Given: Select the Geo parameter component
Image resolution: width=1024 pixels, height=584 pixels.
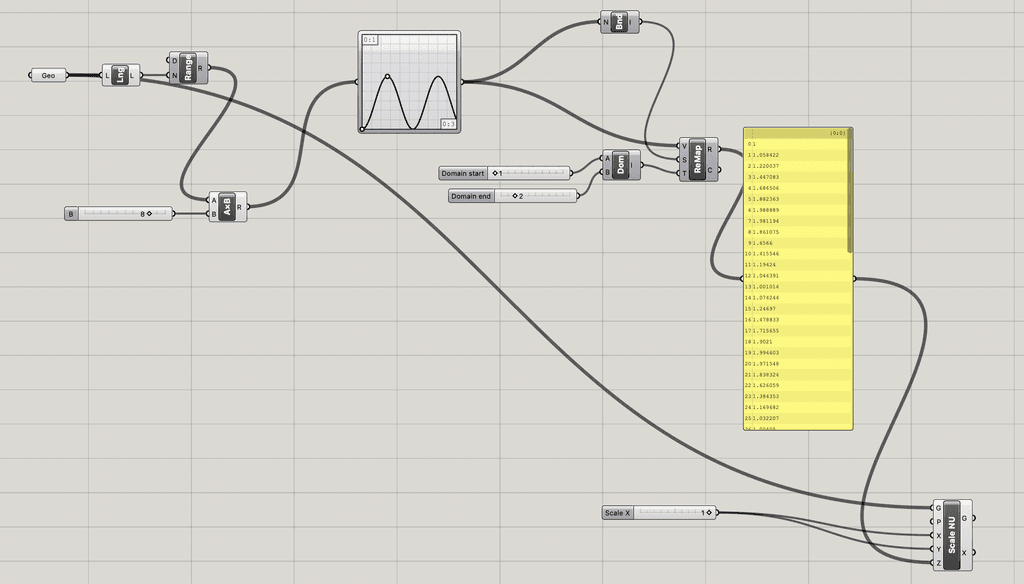Looking at the screenshot, I should (48, 76).
